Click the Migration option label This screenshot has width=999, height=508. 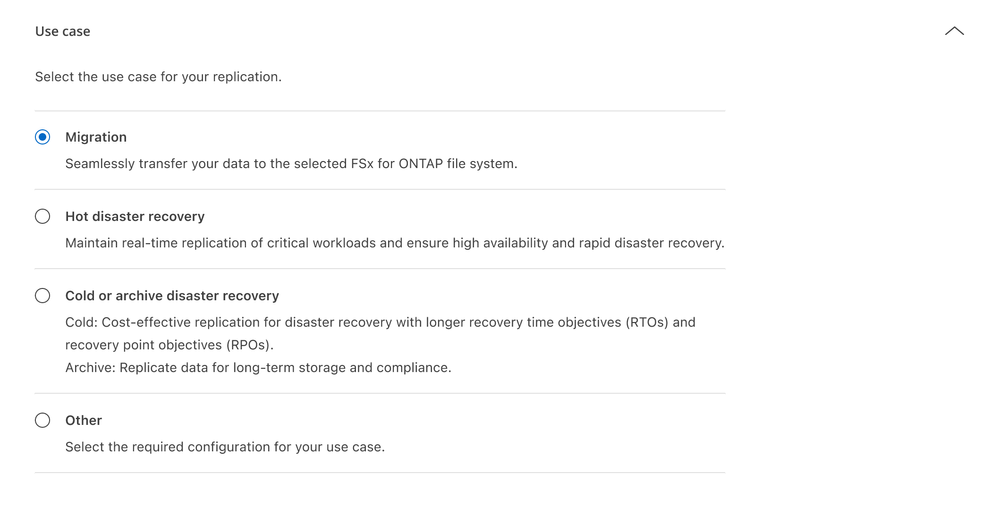click(96, 137)
